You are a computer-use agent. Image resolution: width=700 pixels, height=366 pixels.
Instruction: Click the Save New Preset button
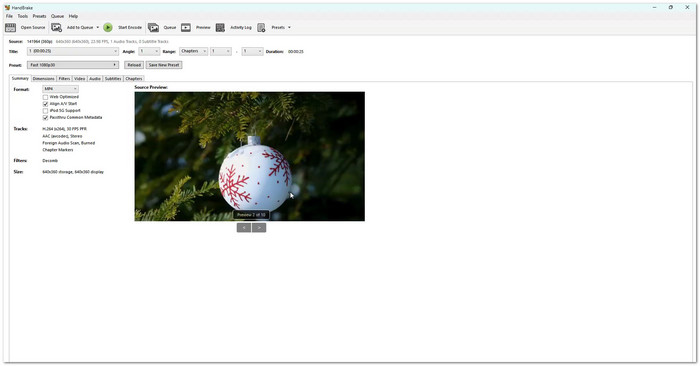164,65
